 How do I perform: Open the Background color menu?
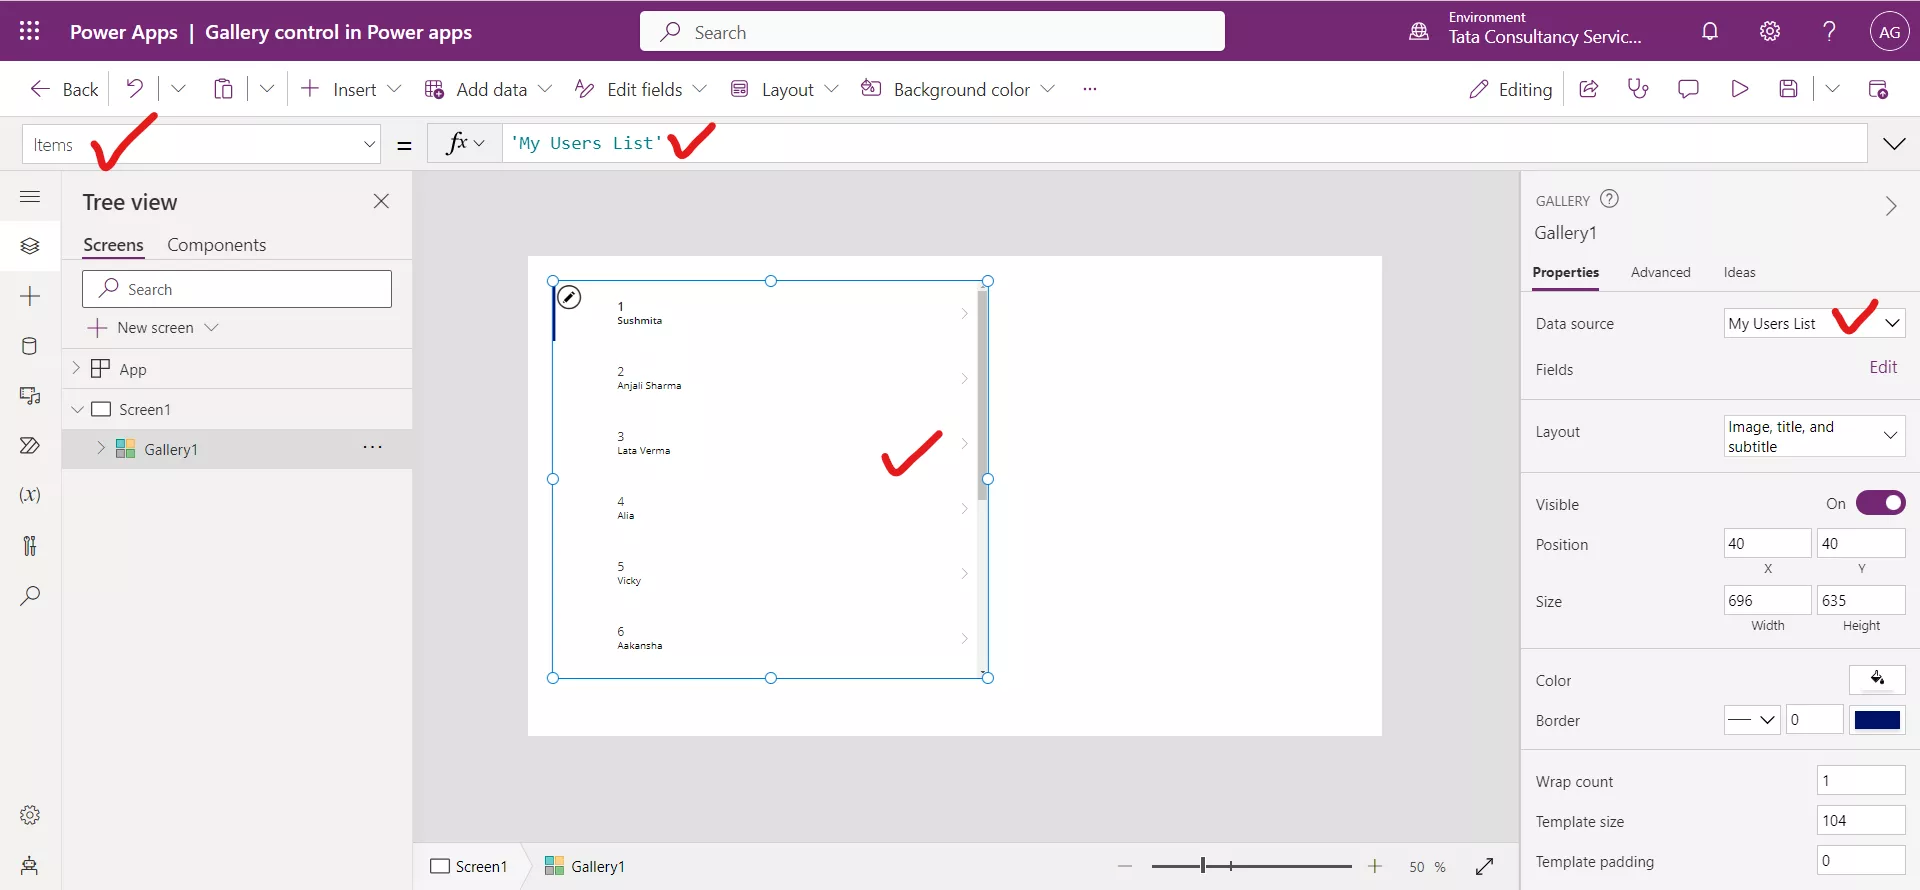click(958, 89)
